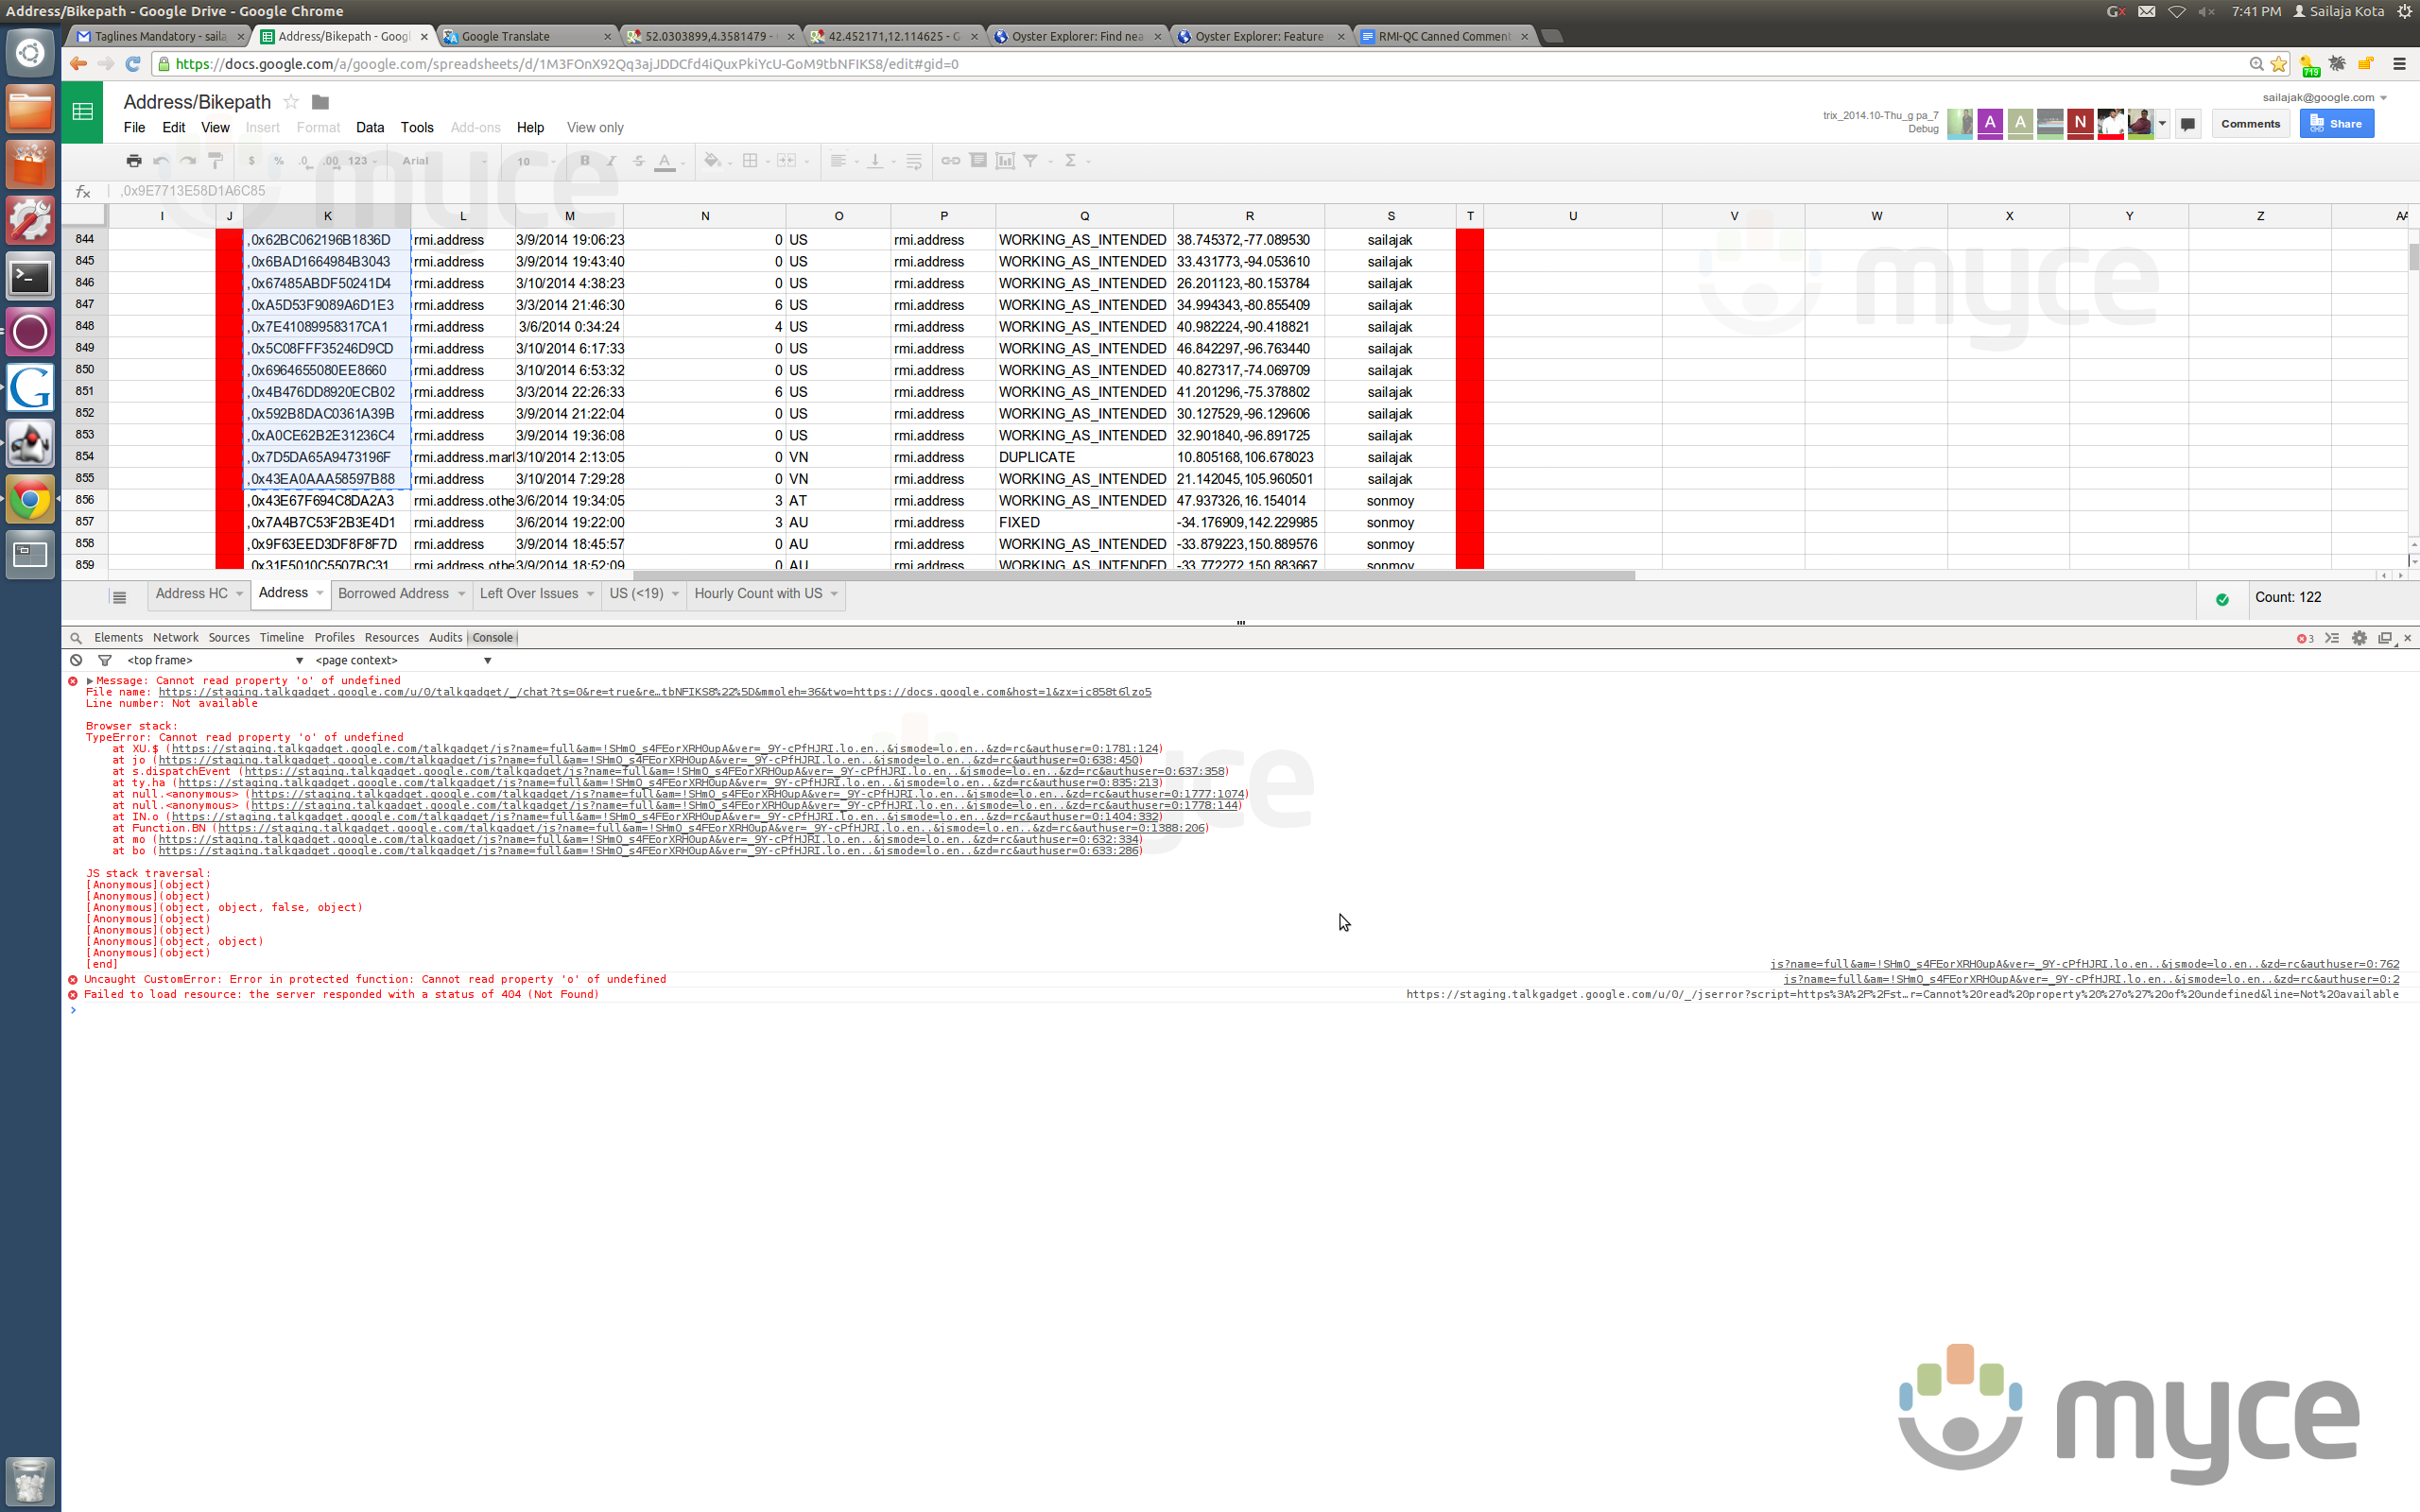Click the DevTools search magnifier icon
2420x1512 pixels.
(76, 638)
